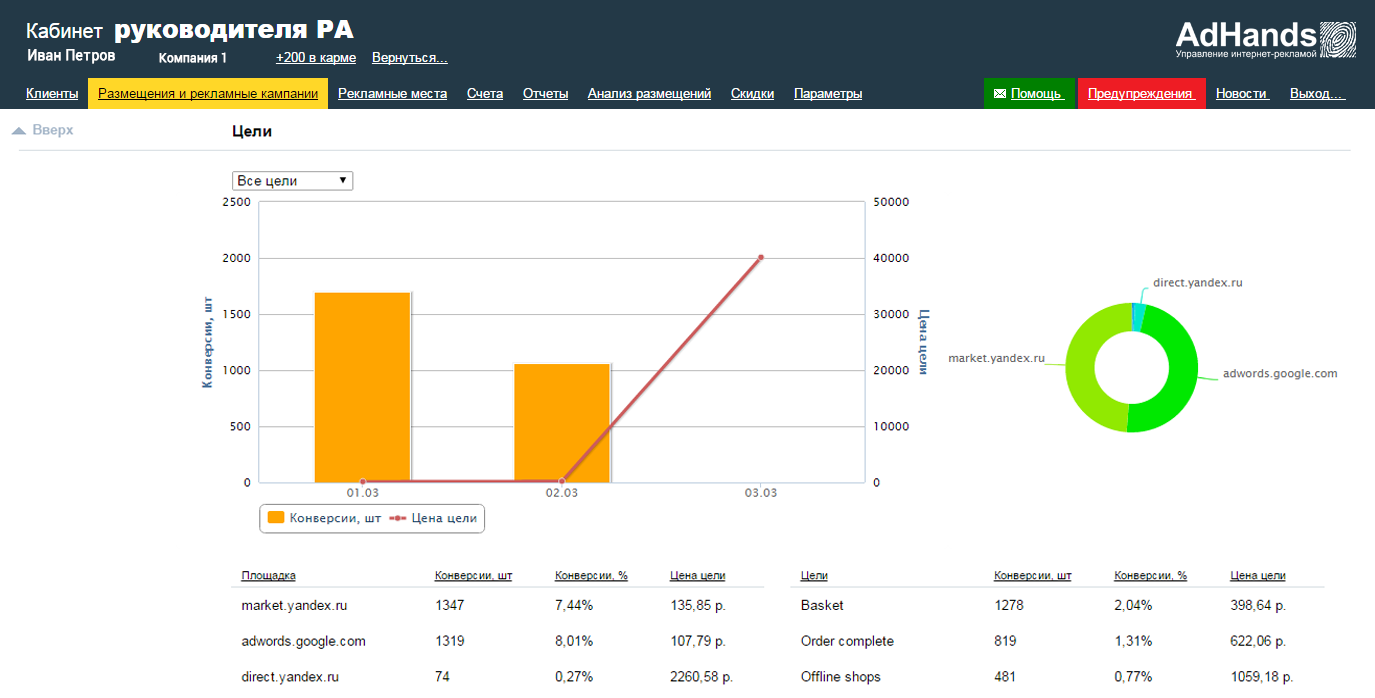Click the red Предупреждения button

[1141, 94]
